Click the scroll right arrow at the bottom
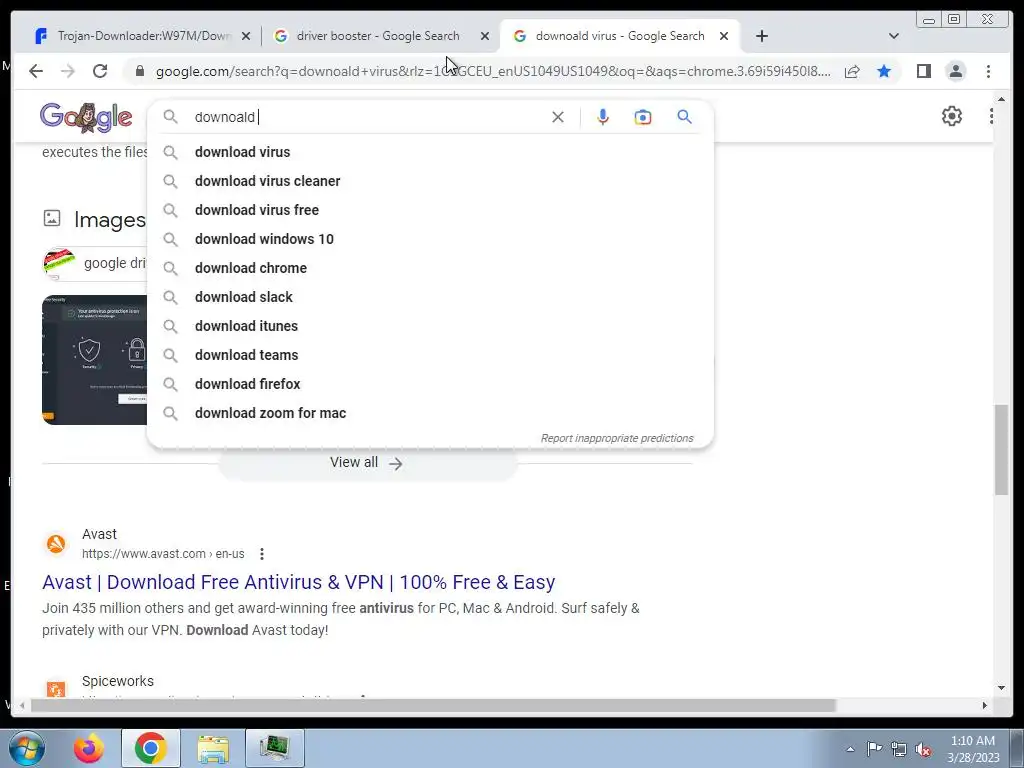 click(984, 705)
